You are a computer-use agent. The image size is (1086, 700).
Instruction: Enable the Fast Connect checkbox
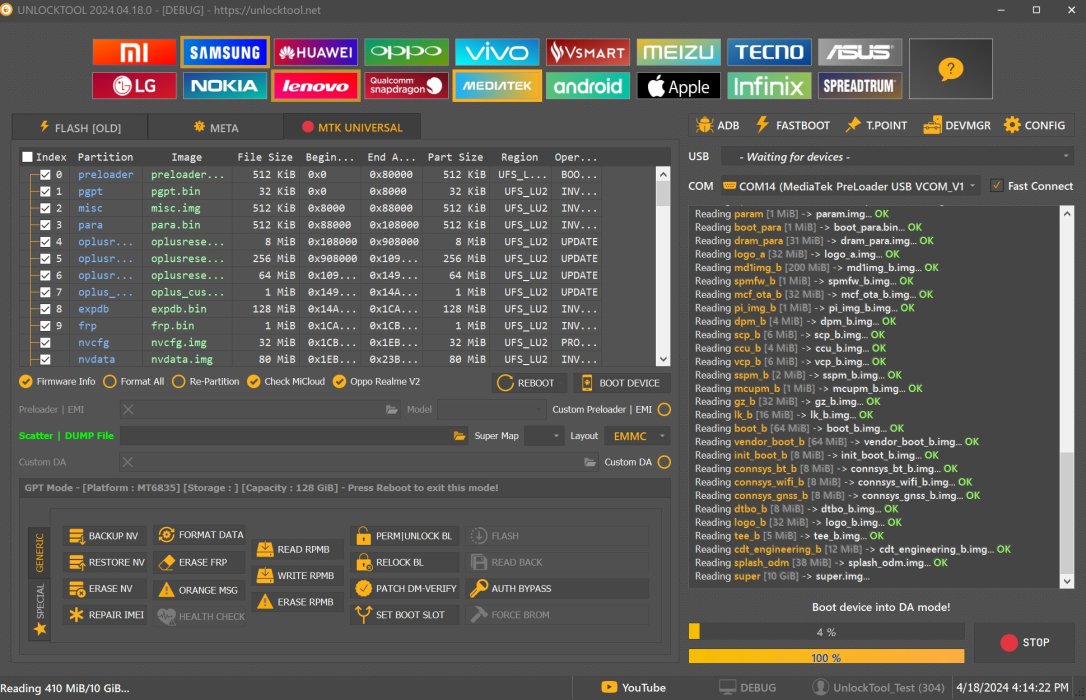pyautogui.click(x=996, y=186)
